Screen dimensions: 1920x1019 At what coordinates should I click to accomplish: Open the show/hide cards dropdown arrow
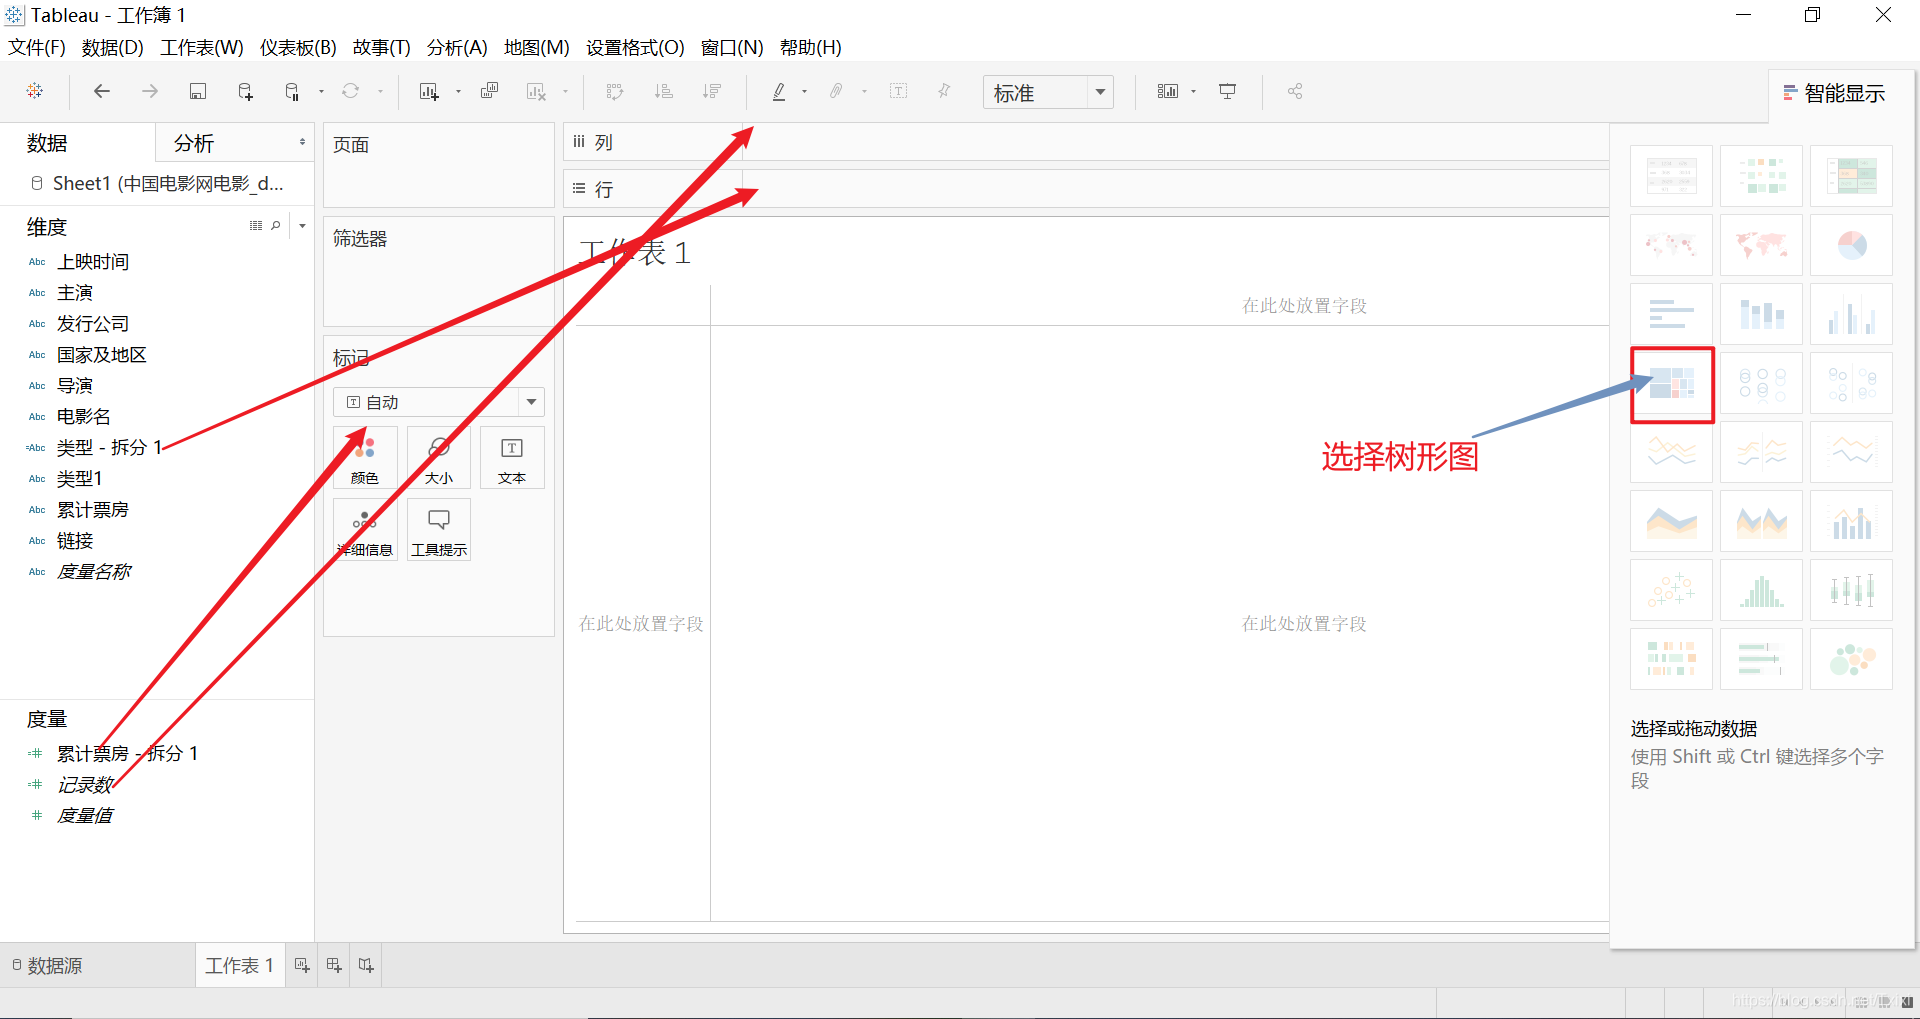click(1193, 92)
